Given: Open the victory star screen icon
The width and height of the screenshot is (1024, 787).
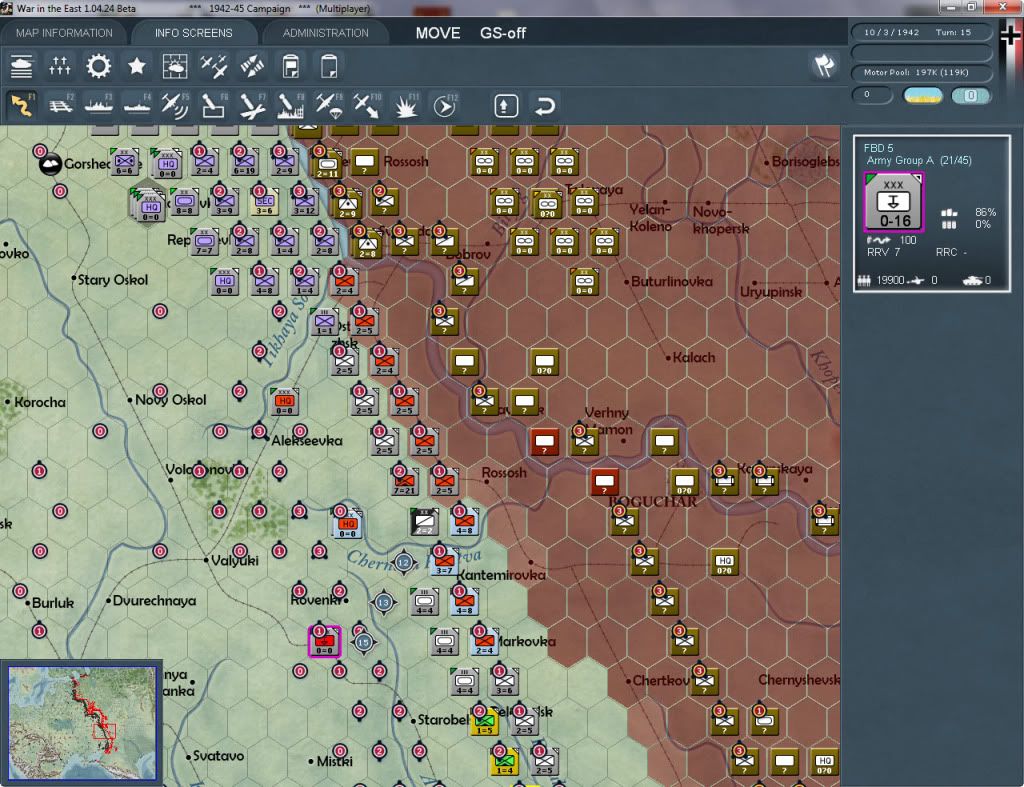Looking at the screenshot, I should (136, 66).
